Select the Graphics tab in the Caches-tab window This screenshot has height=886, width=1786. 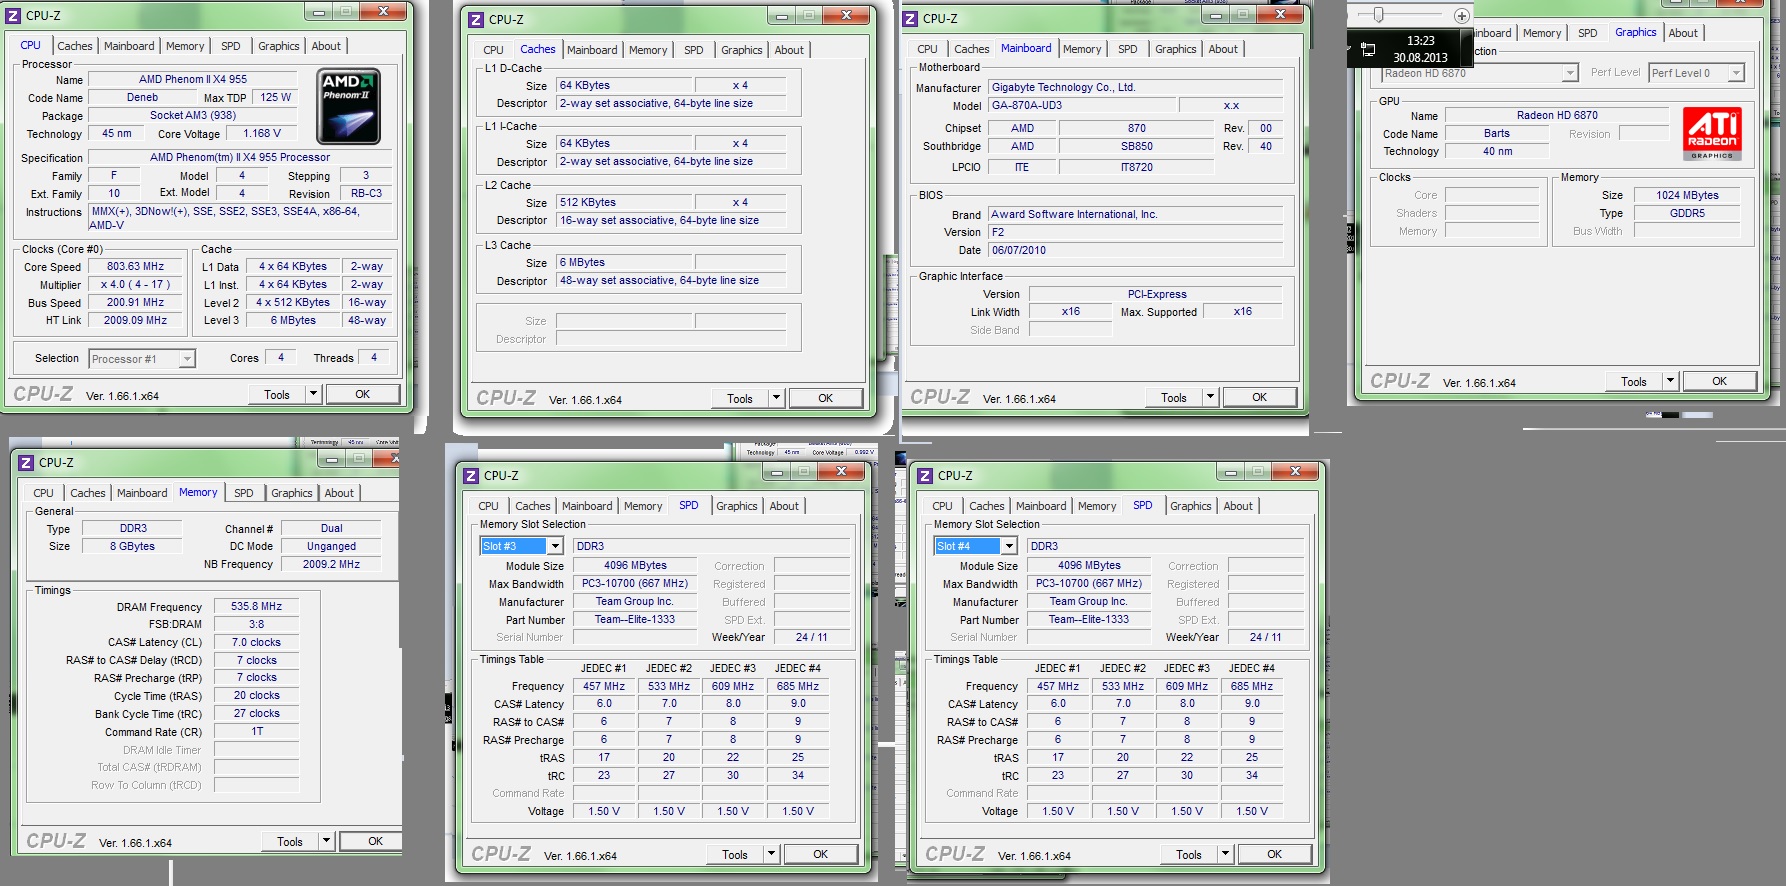click(x=742, y=50)
